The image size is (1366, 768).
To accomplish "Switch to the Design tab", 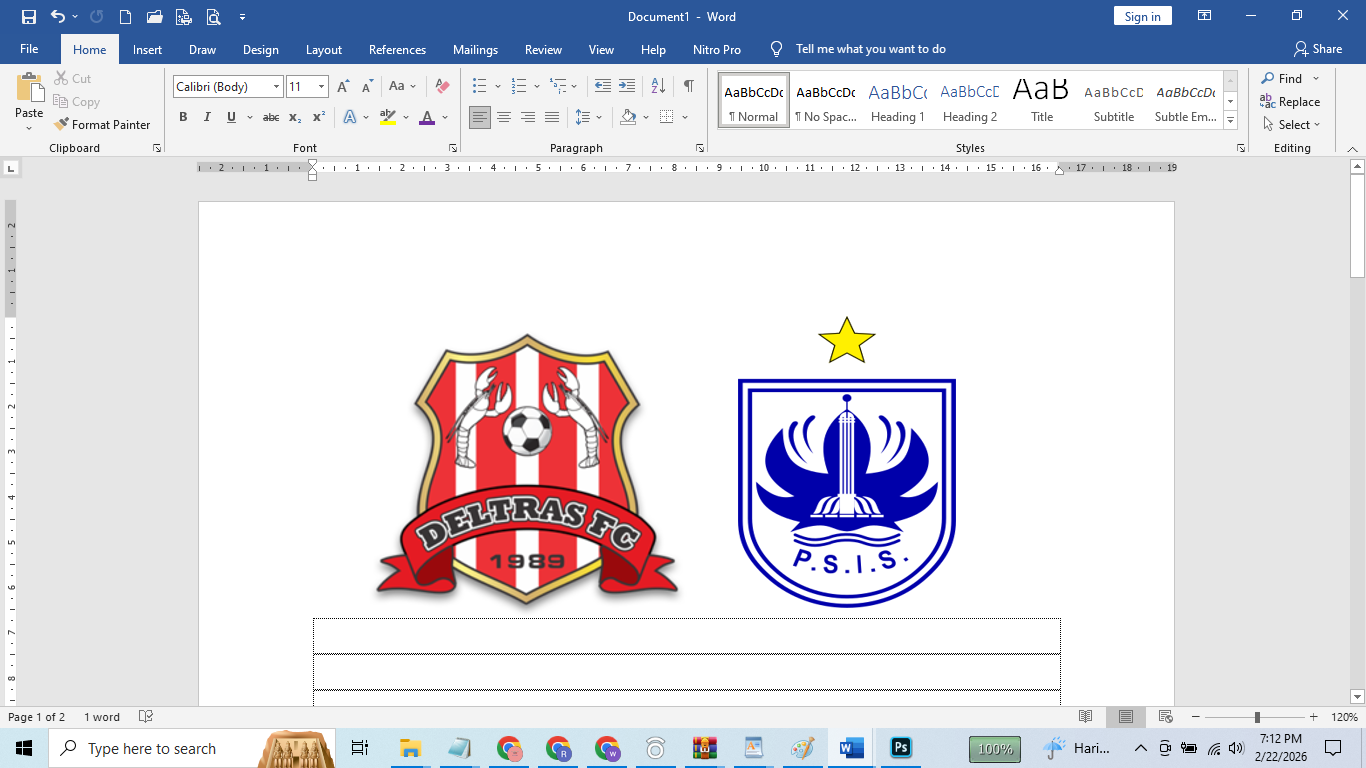I will [x=261, y=49].
